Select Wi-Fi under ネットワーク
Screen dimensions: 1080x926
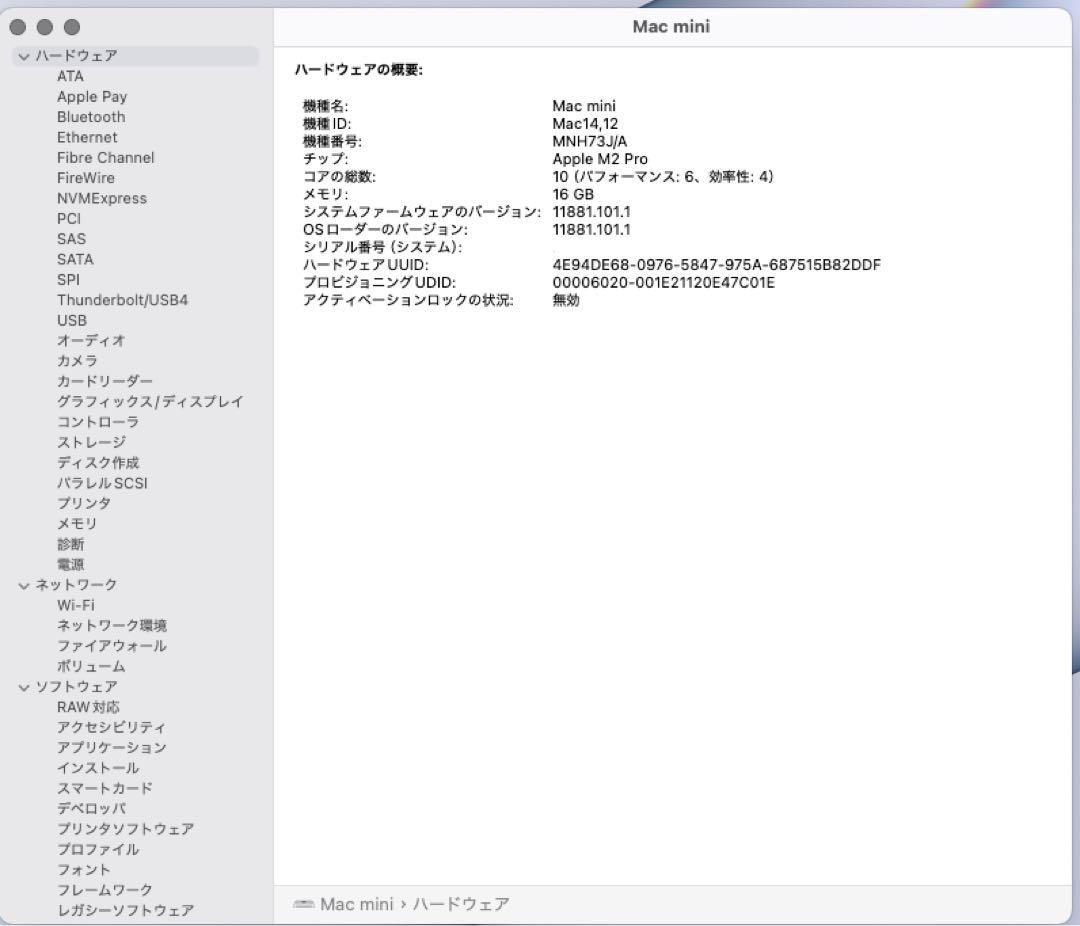[75, 605]
